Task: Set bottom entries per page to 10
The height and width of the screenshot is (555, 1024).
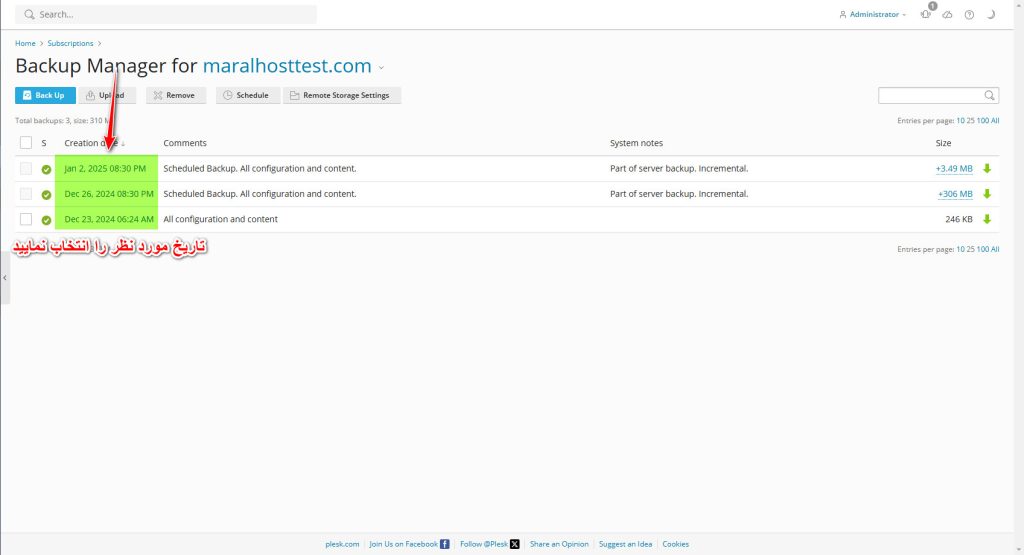Action: pyautogui.click(x=960, y=249)
